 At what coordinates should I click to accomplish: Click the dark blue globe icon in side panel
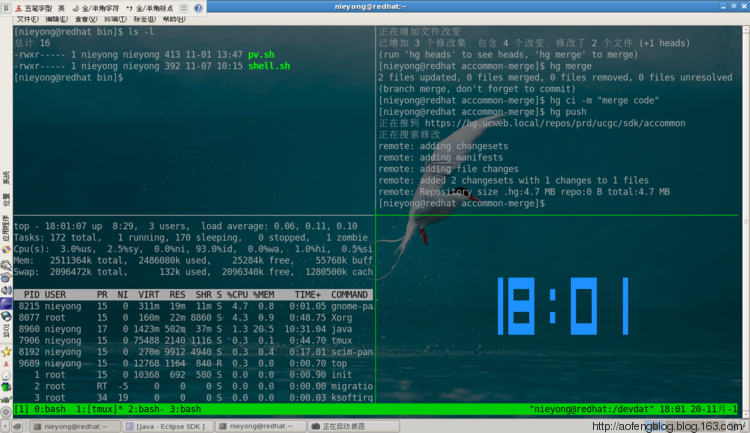click(x=6, y=303)
